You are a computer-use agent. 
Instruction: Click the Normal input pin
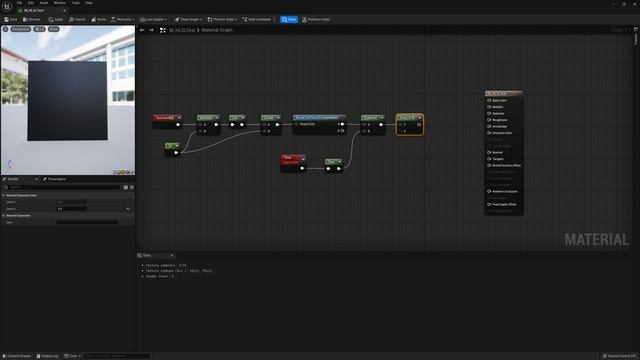point(489,153)
